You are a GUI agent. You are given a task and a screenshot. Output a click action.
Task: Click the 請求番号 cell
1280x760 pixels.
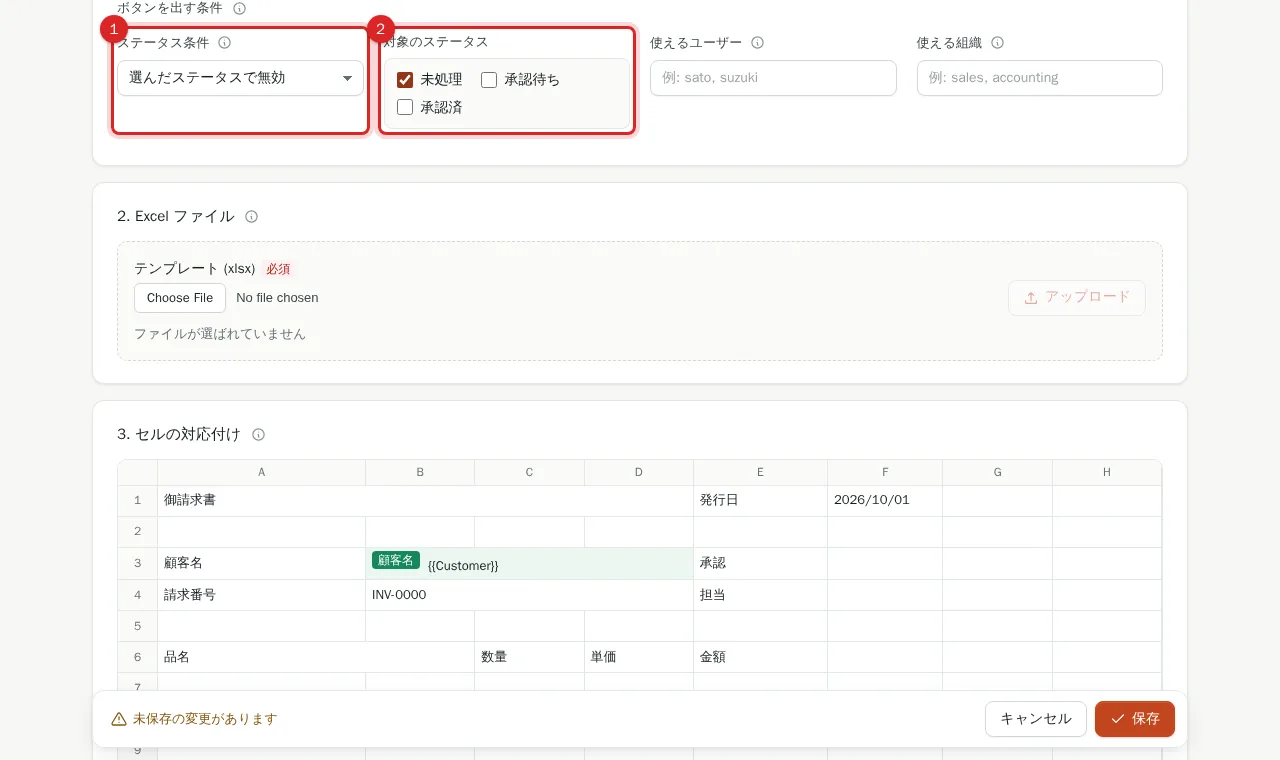262,595
